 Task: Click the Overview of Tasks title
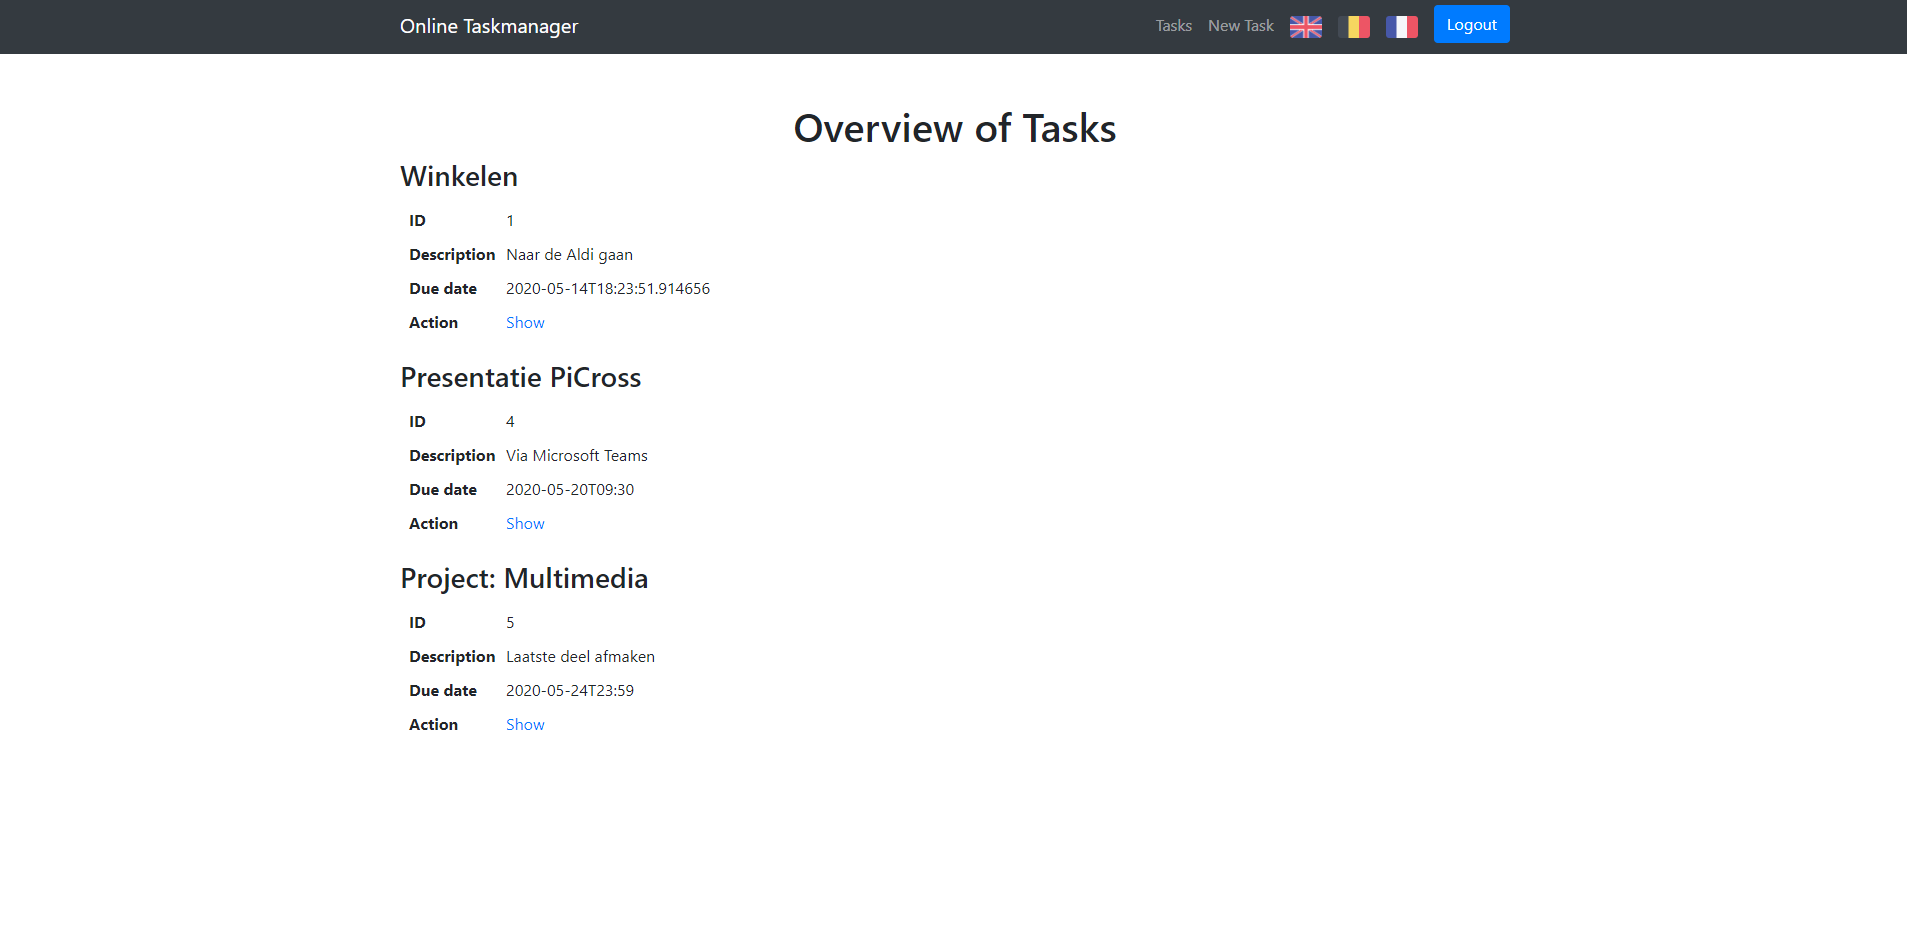[955, 129]
